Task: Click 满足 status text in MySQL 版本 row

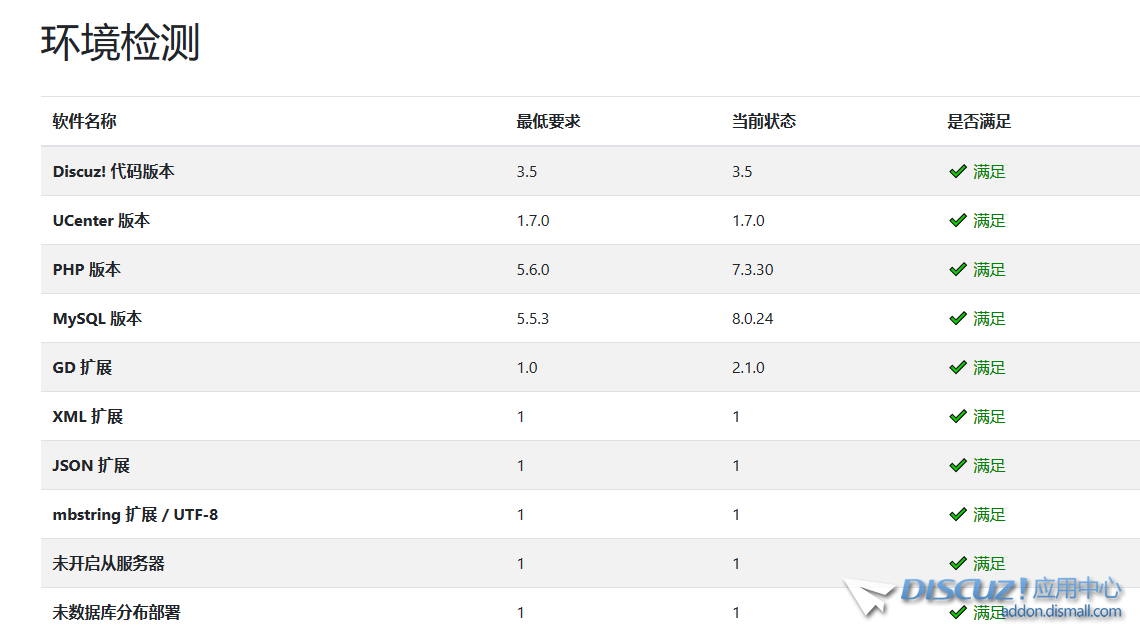Action: click(990, 318)
